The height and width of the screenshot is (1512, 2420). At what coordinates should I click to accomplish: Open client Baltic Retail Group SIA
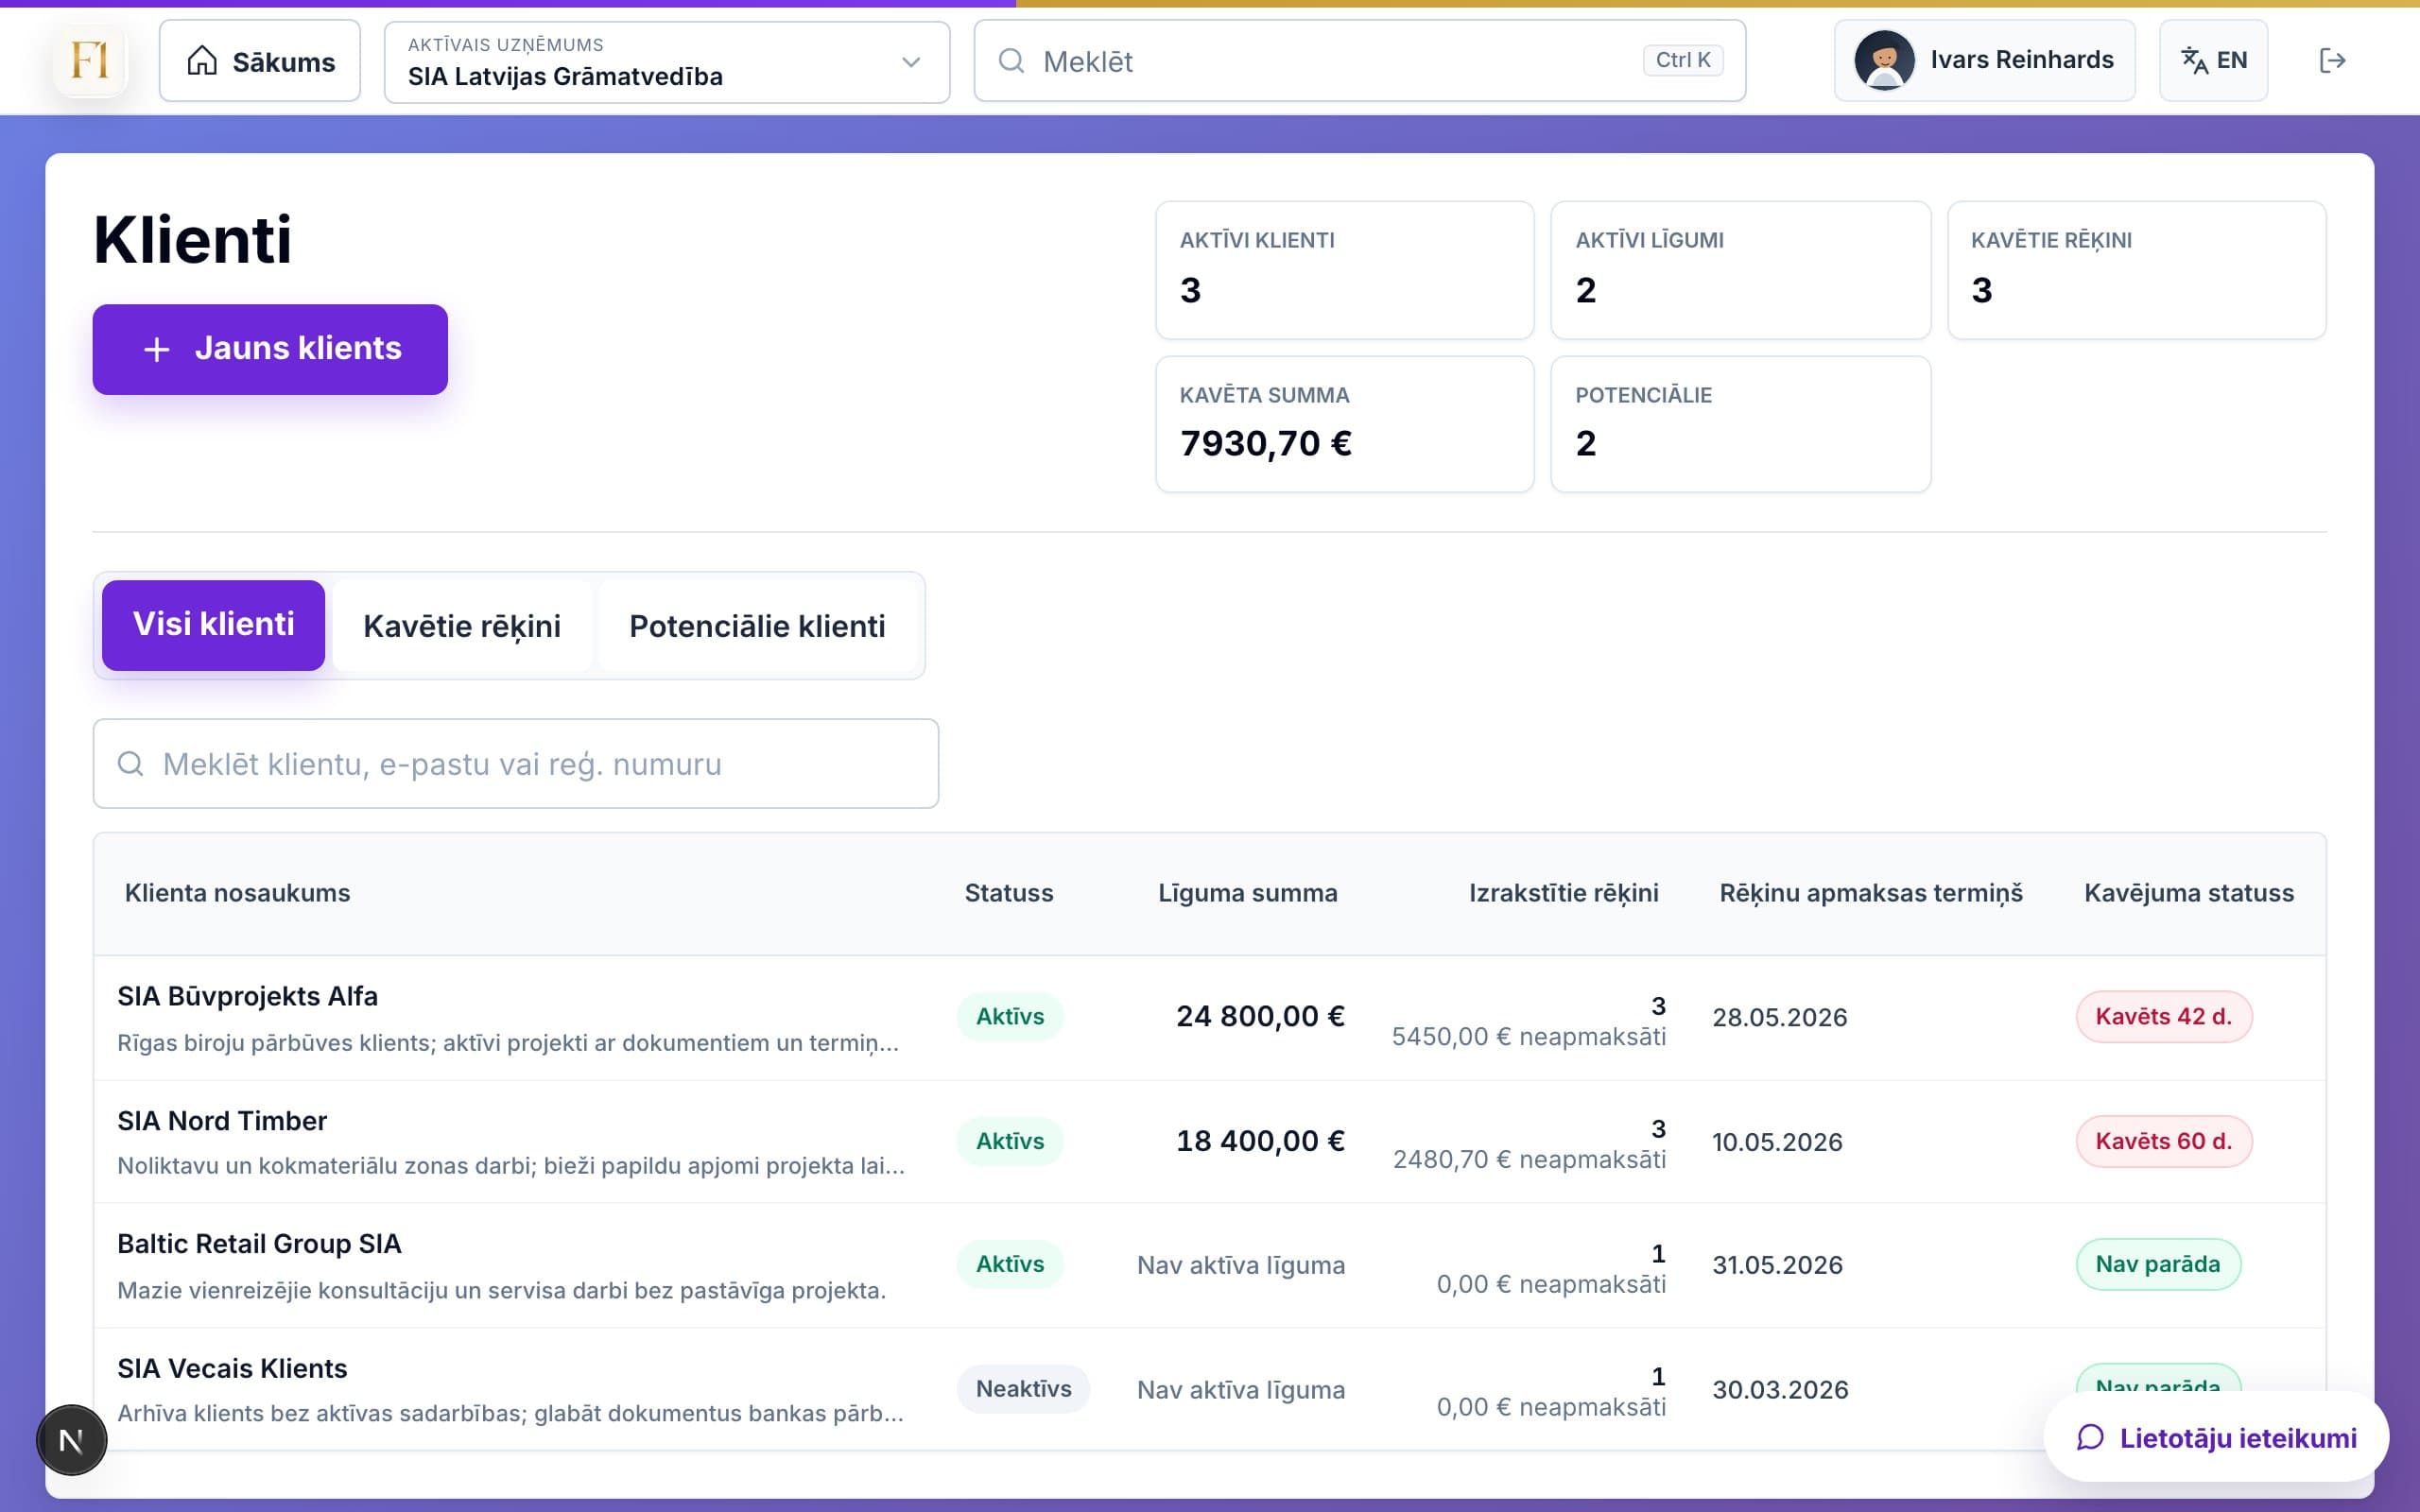259,1244
